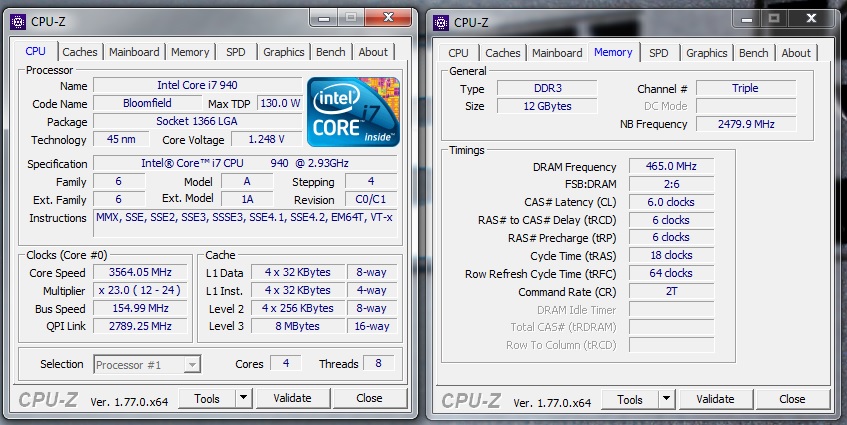
Task: Click the Technology value '45 nm'
Action: tap(121, 139)
